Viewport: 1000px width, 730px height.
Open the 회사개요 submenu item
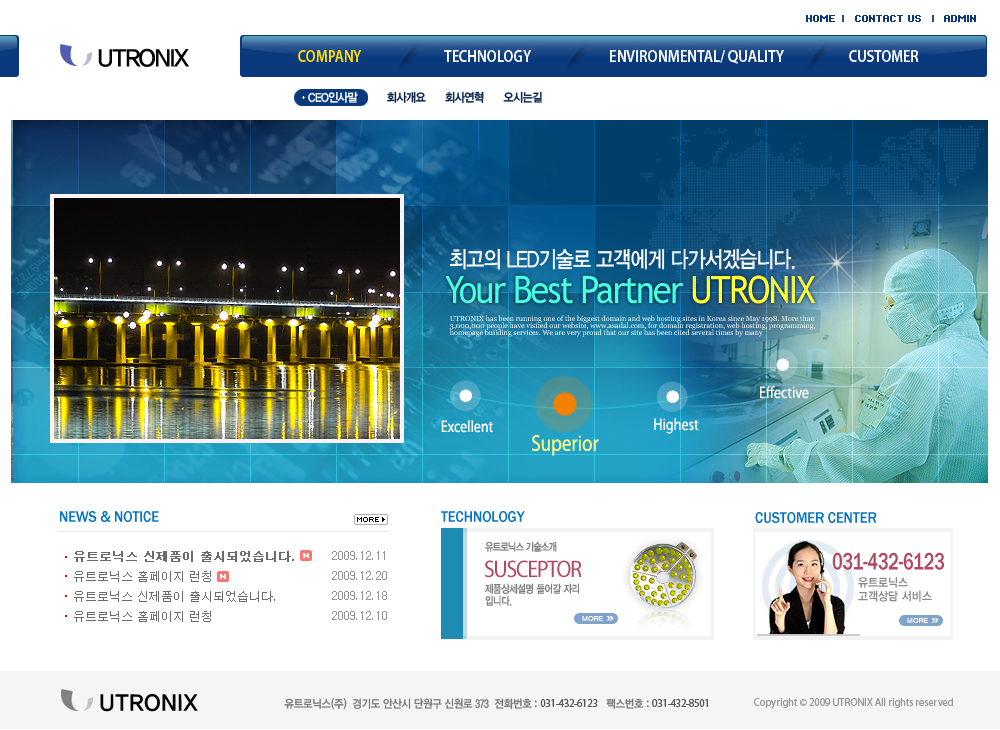(406, 98)
